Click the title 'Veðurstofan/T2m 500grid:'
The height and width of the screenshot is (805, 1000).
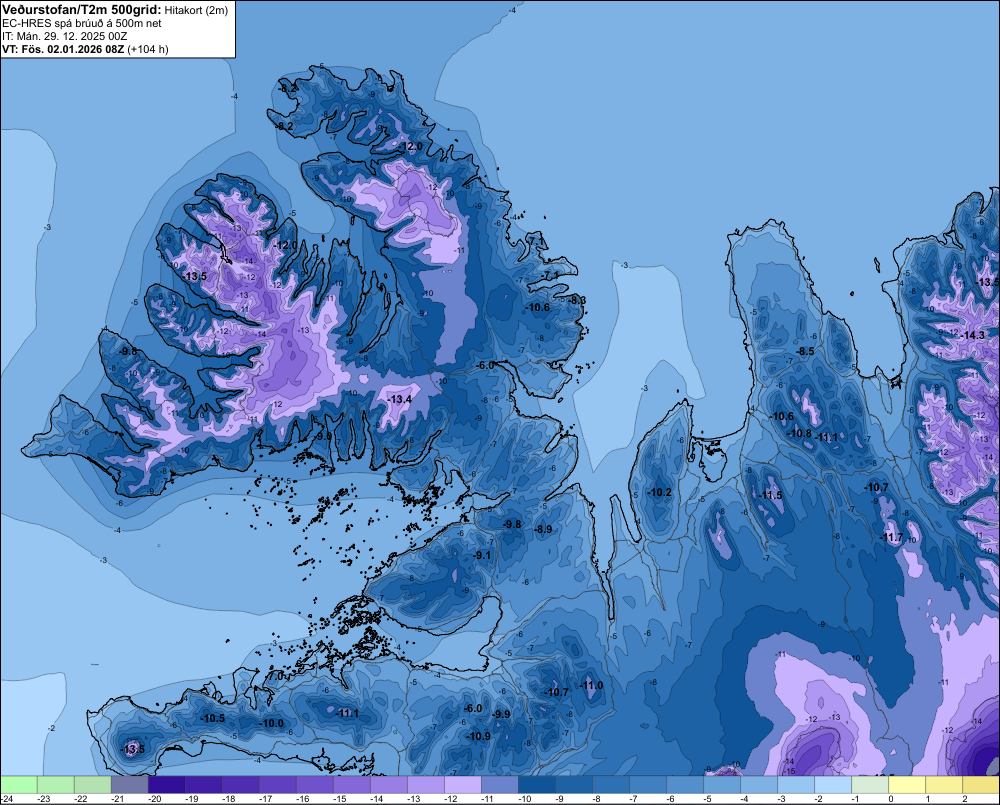pos(82,10)
